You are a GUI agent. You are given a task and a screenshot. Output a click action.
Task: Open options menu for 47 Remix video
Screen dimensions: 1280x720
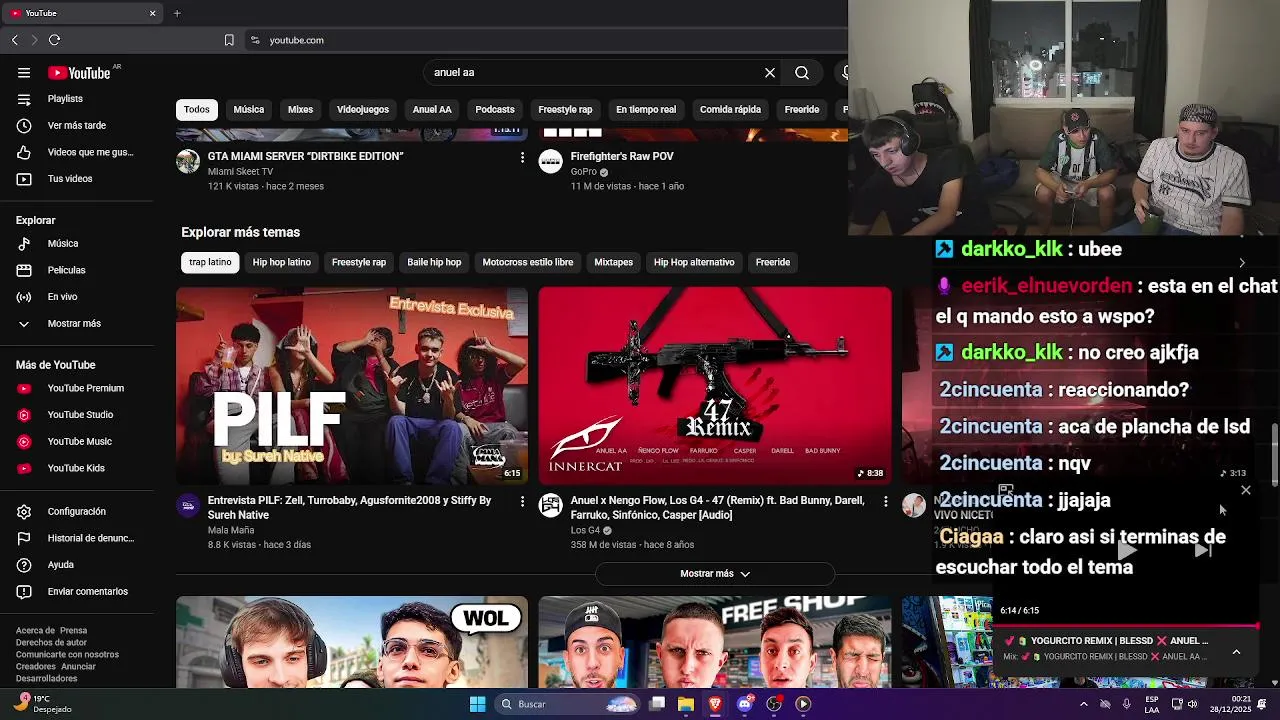(x=885, y=501)
